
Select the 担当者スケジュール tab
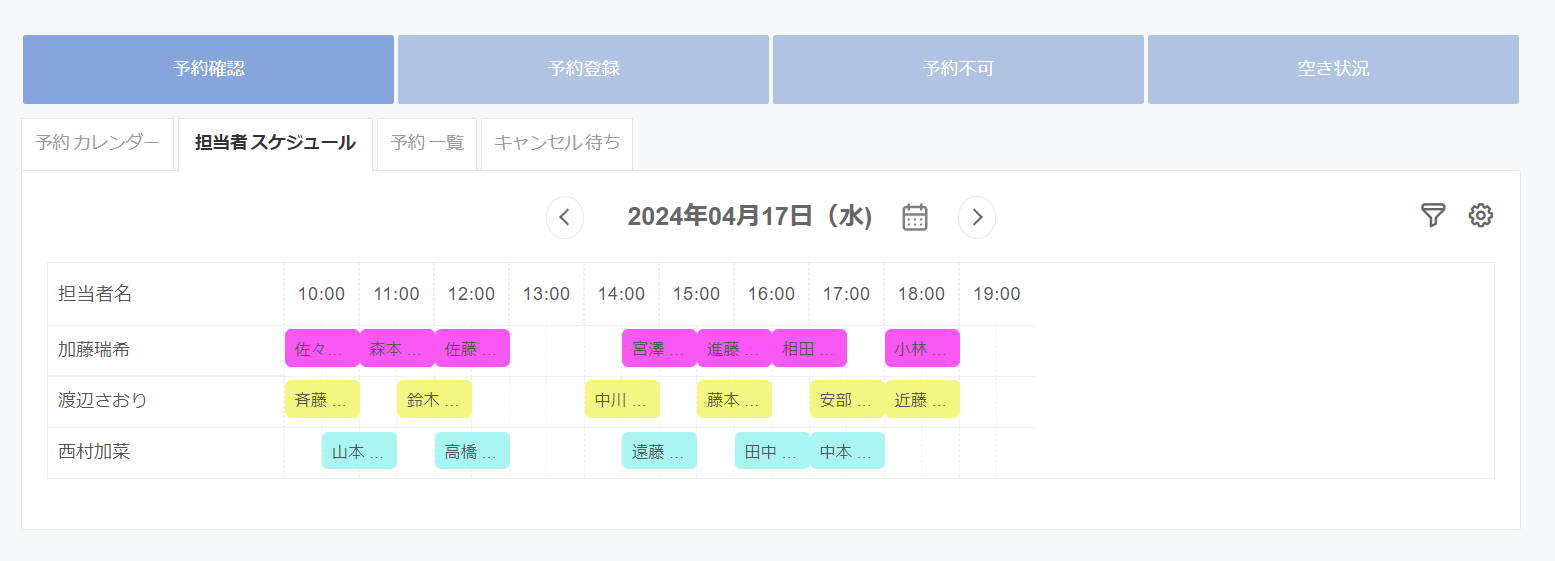275,143
